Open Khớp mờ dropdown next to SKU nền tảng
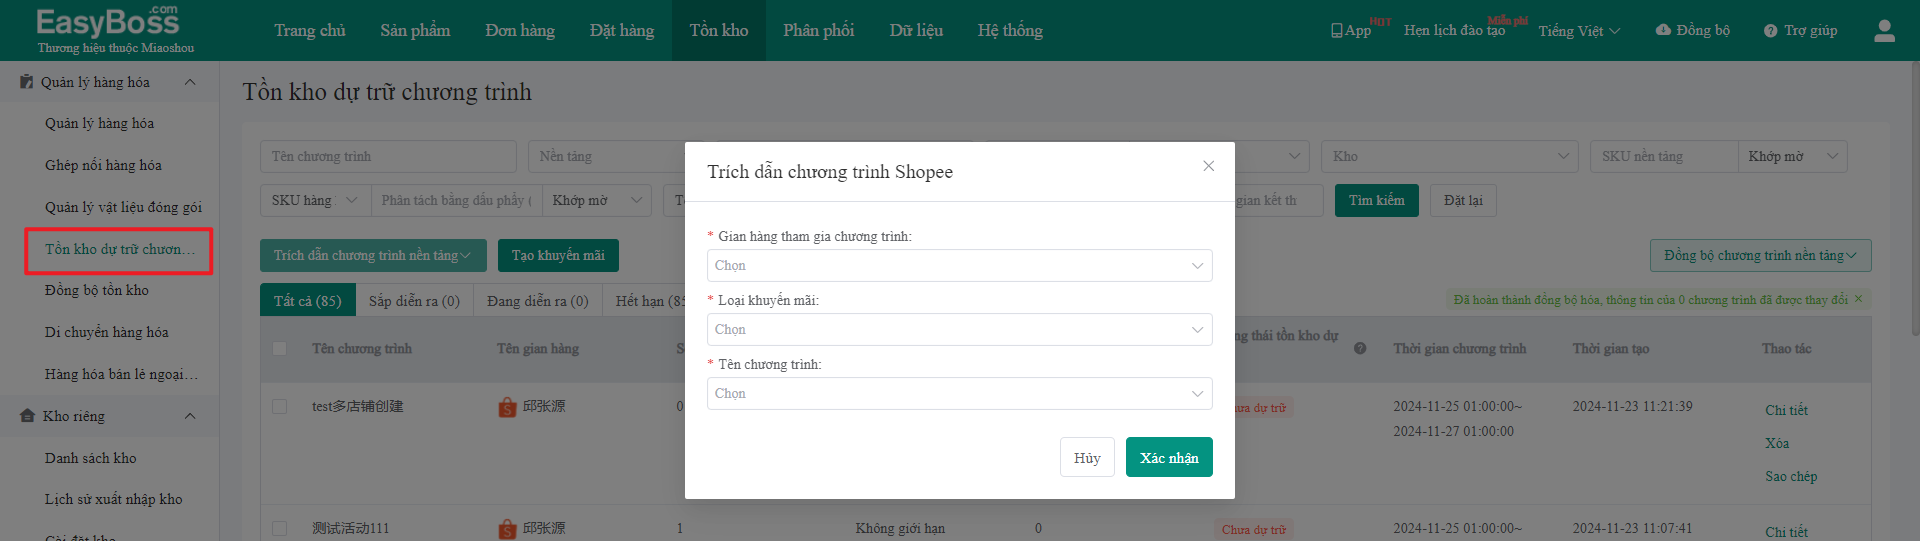Viewport: 1920px width, 541px height. (x=1792, y=156)
